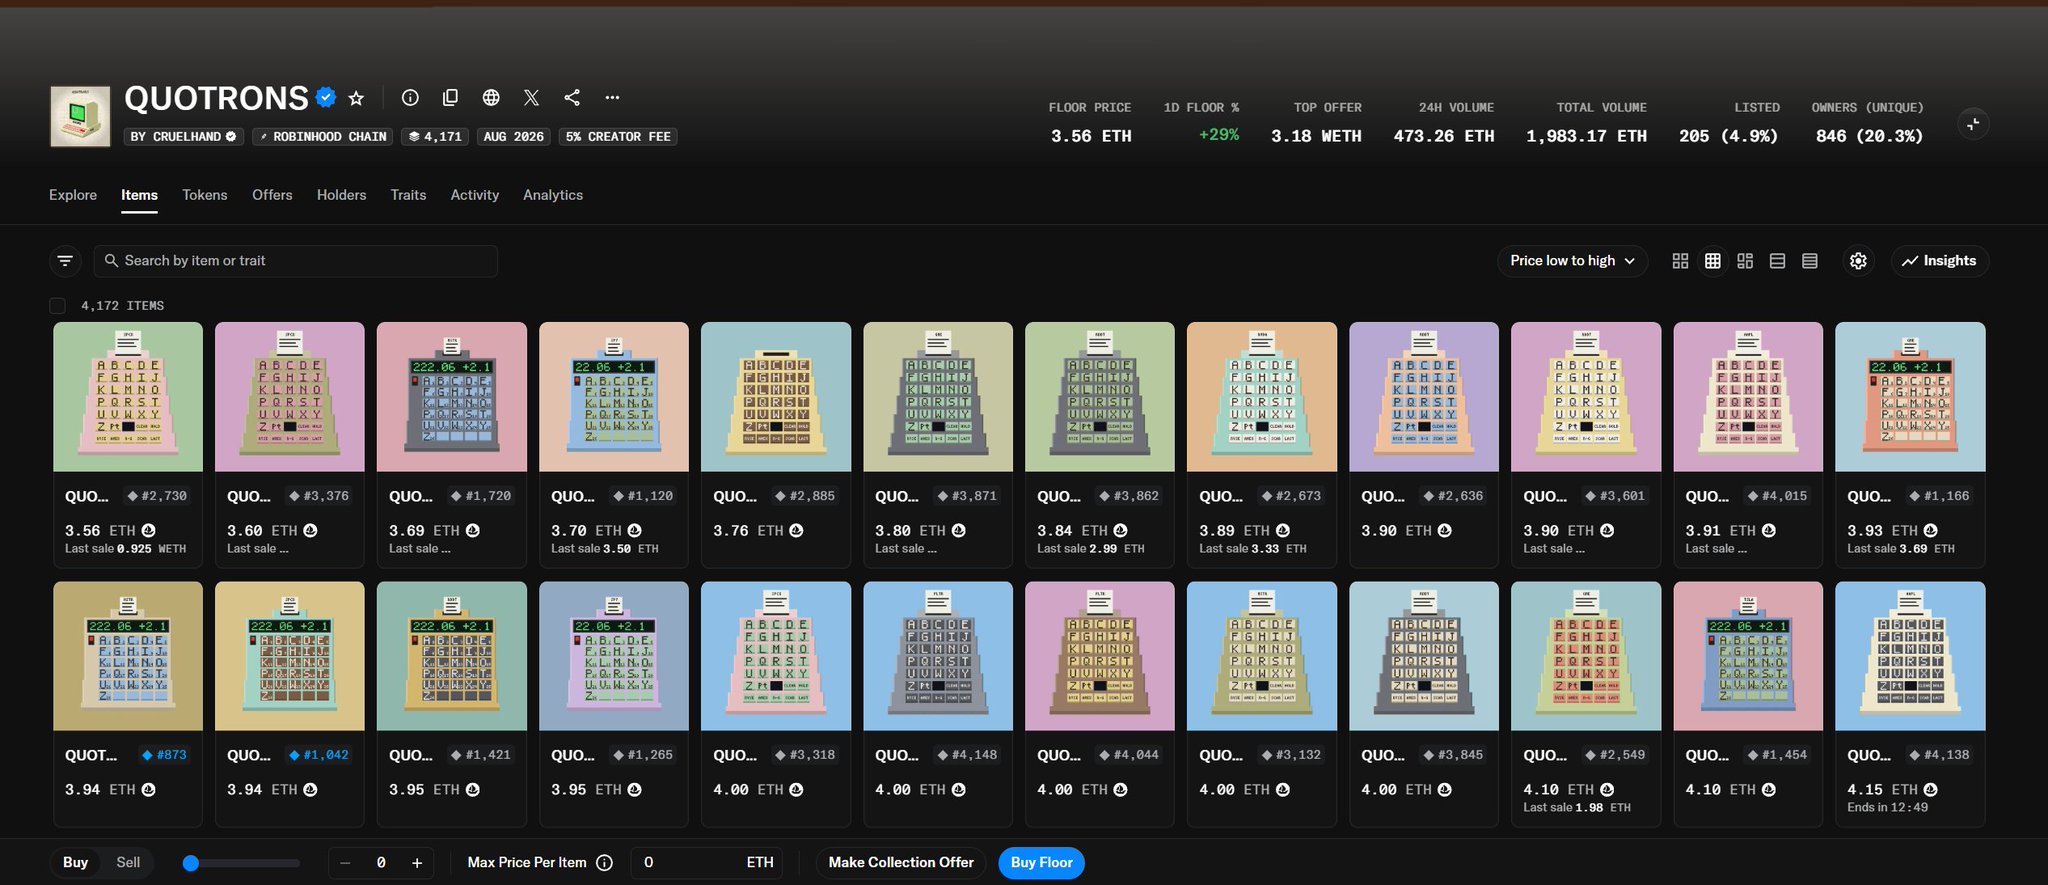Switch to Sell mode

pyautogui.click(x=128, y=863)
